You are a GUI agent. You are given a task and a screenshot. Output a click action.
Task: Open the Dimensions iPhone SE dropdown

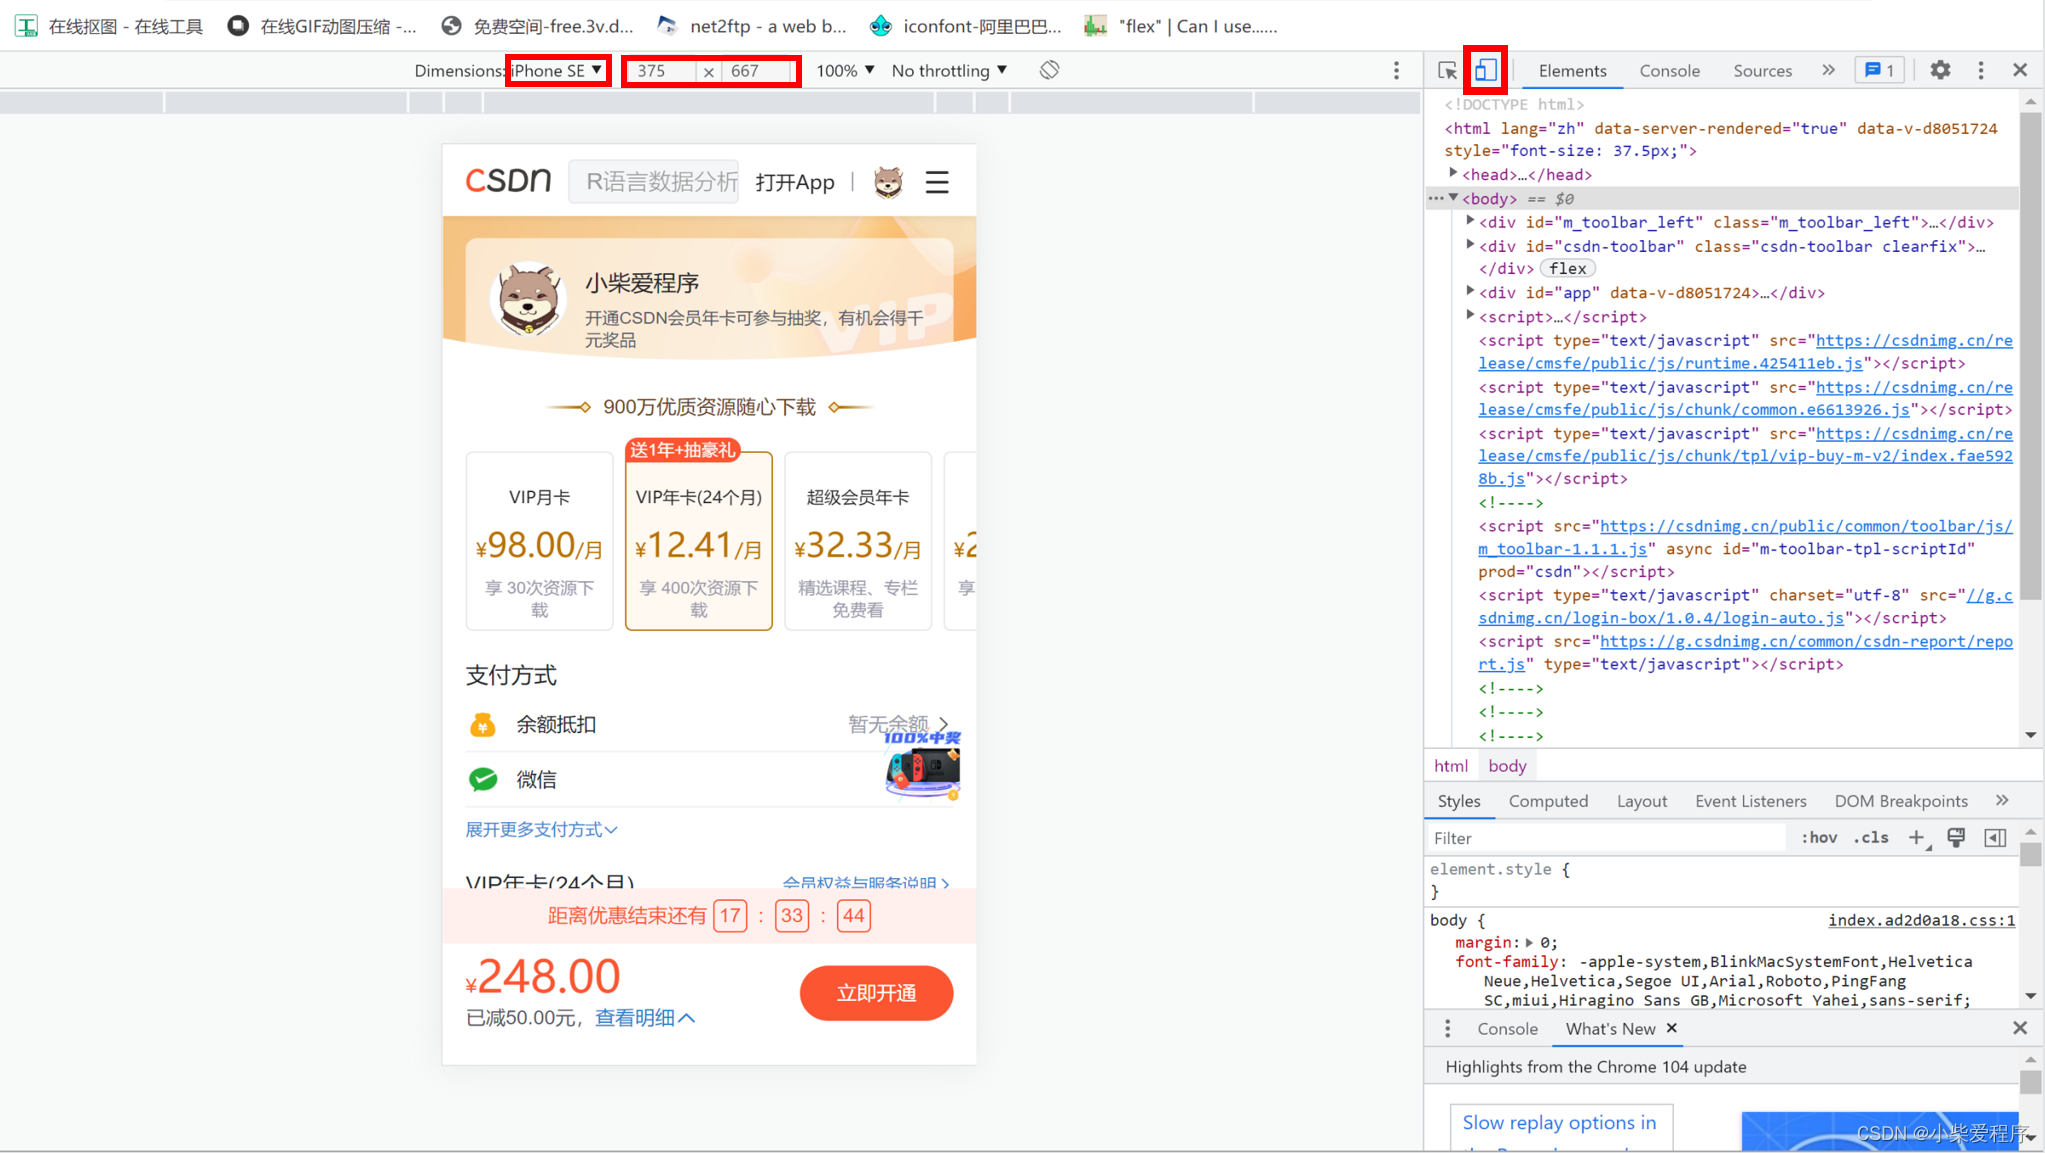pos(557,70)
